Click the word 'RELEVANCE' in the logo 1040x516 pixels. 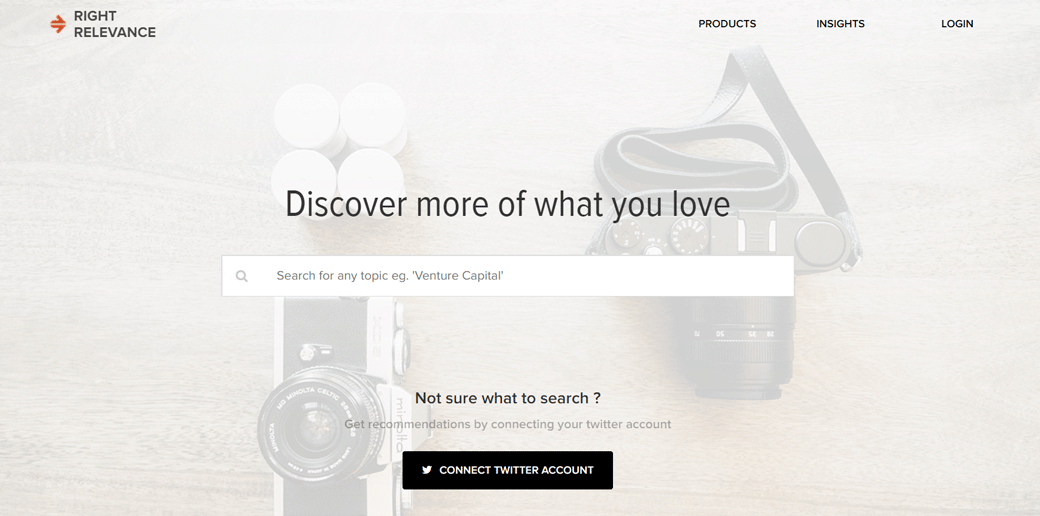tap(115, 32)
